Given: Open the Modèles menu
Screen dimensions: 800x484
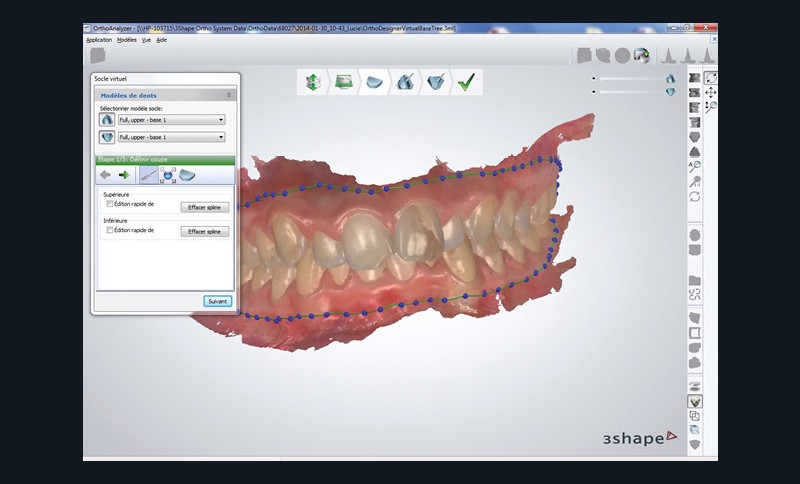Looking at the screenshot, I should [127, 39].
